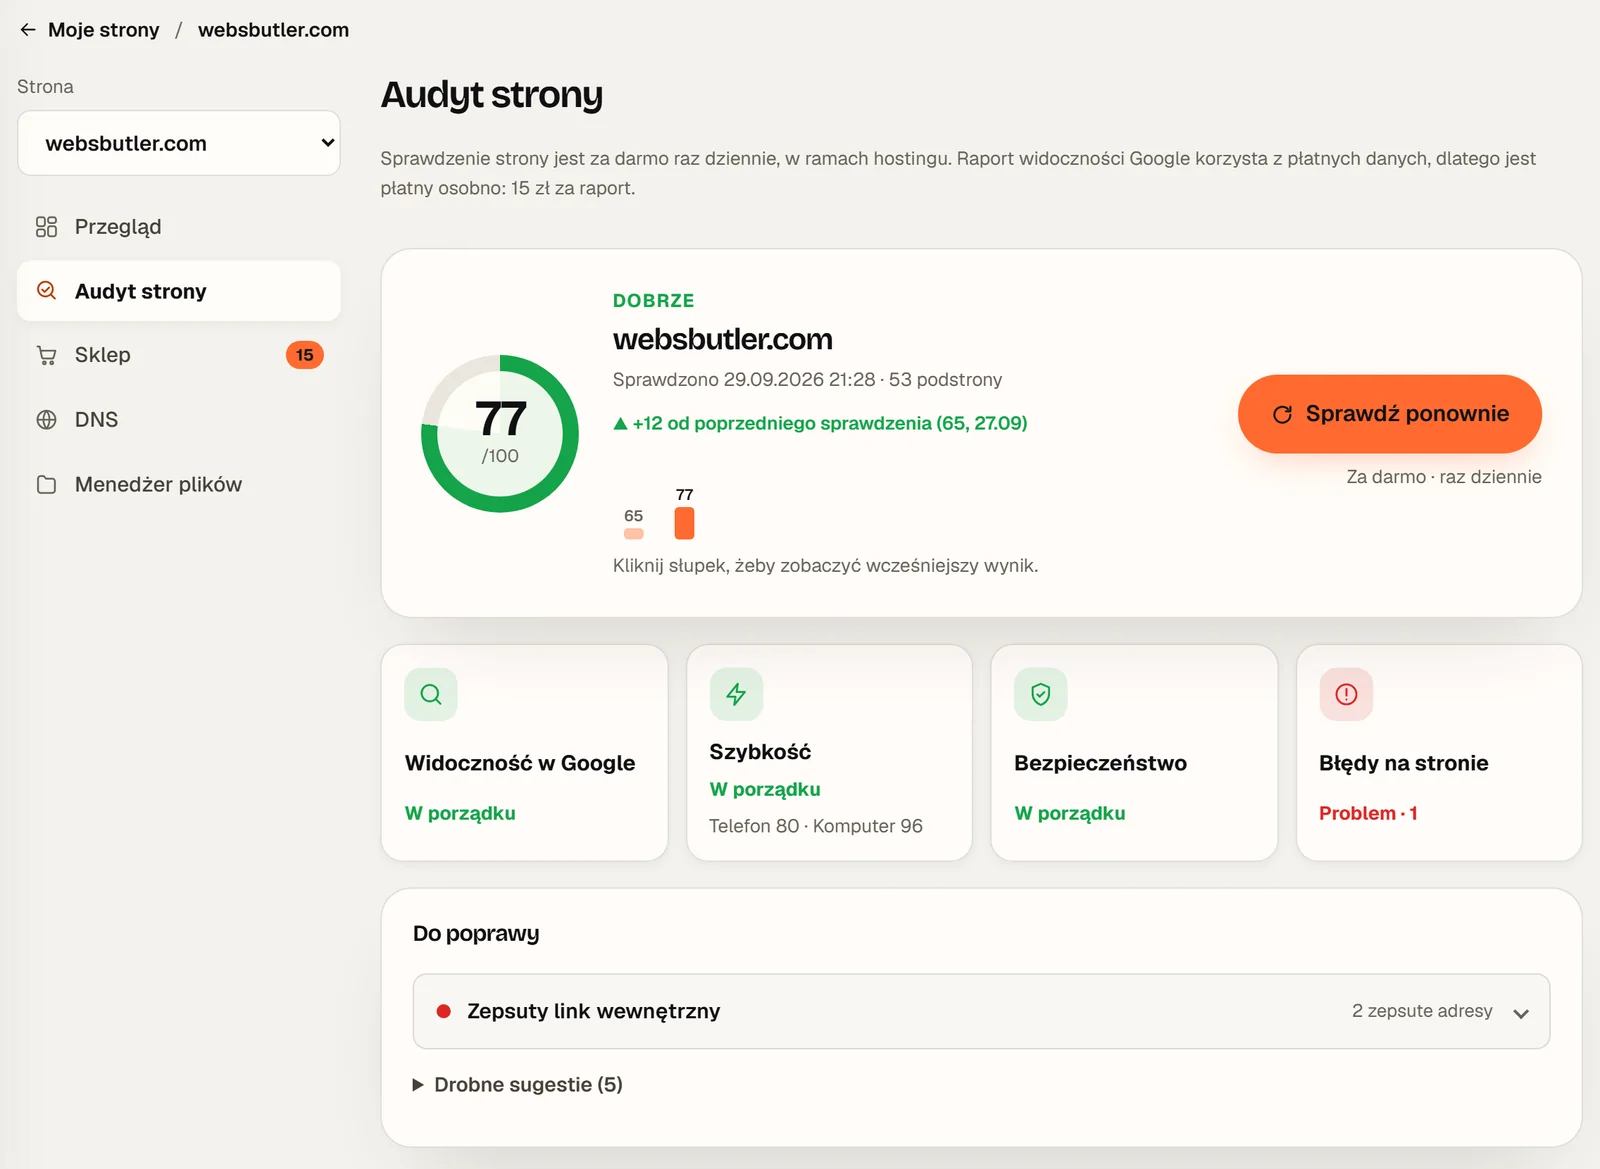The width and height of the screenshot is (1600, 1169).
Task: Click the red alert icon on Błędy na stronie
Action: click(1346, 694)
